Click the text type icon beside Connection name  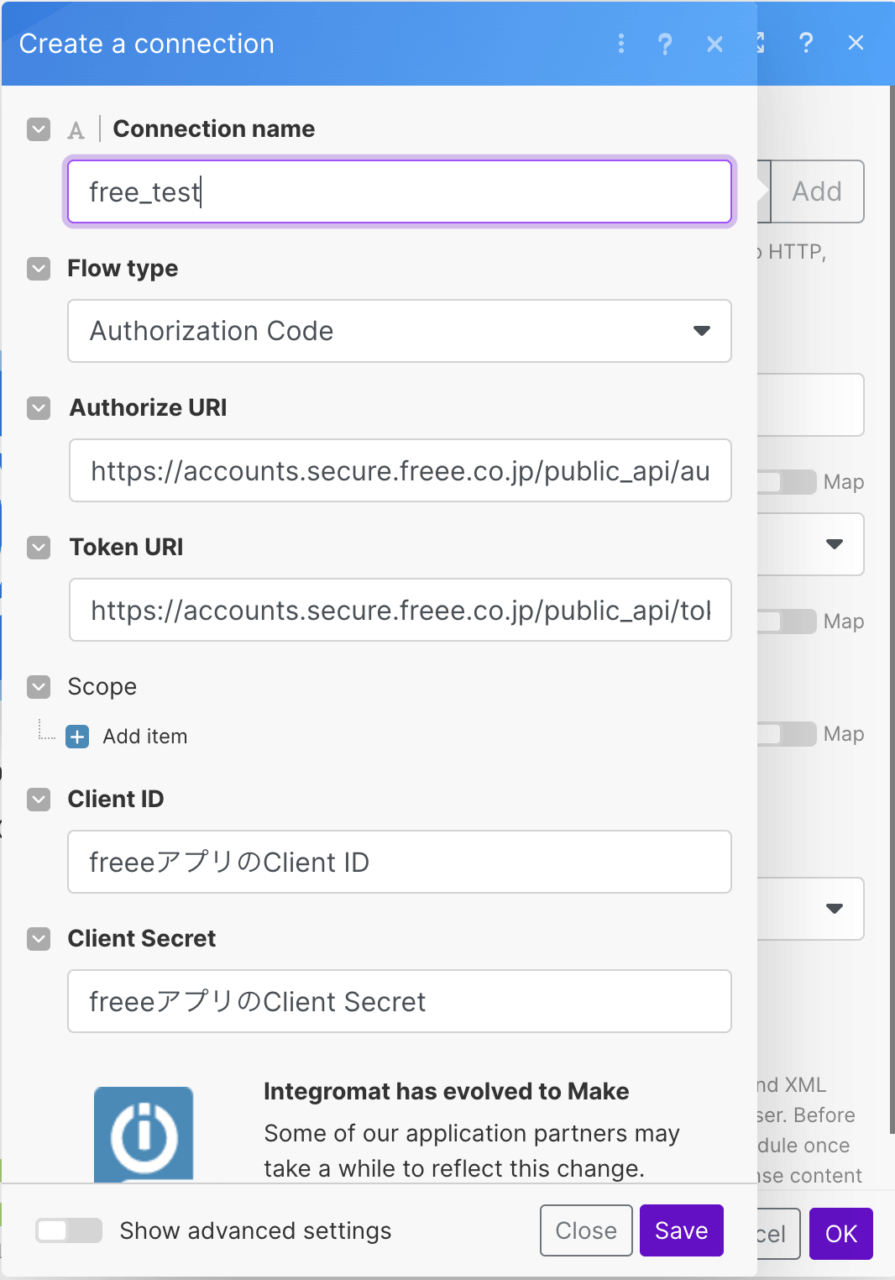76,130
